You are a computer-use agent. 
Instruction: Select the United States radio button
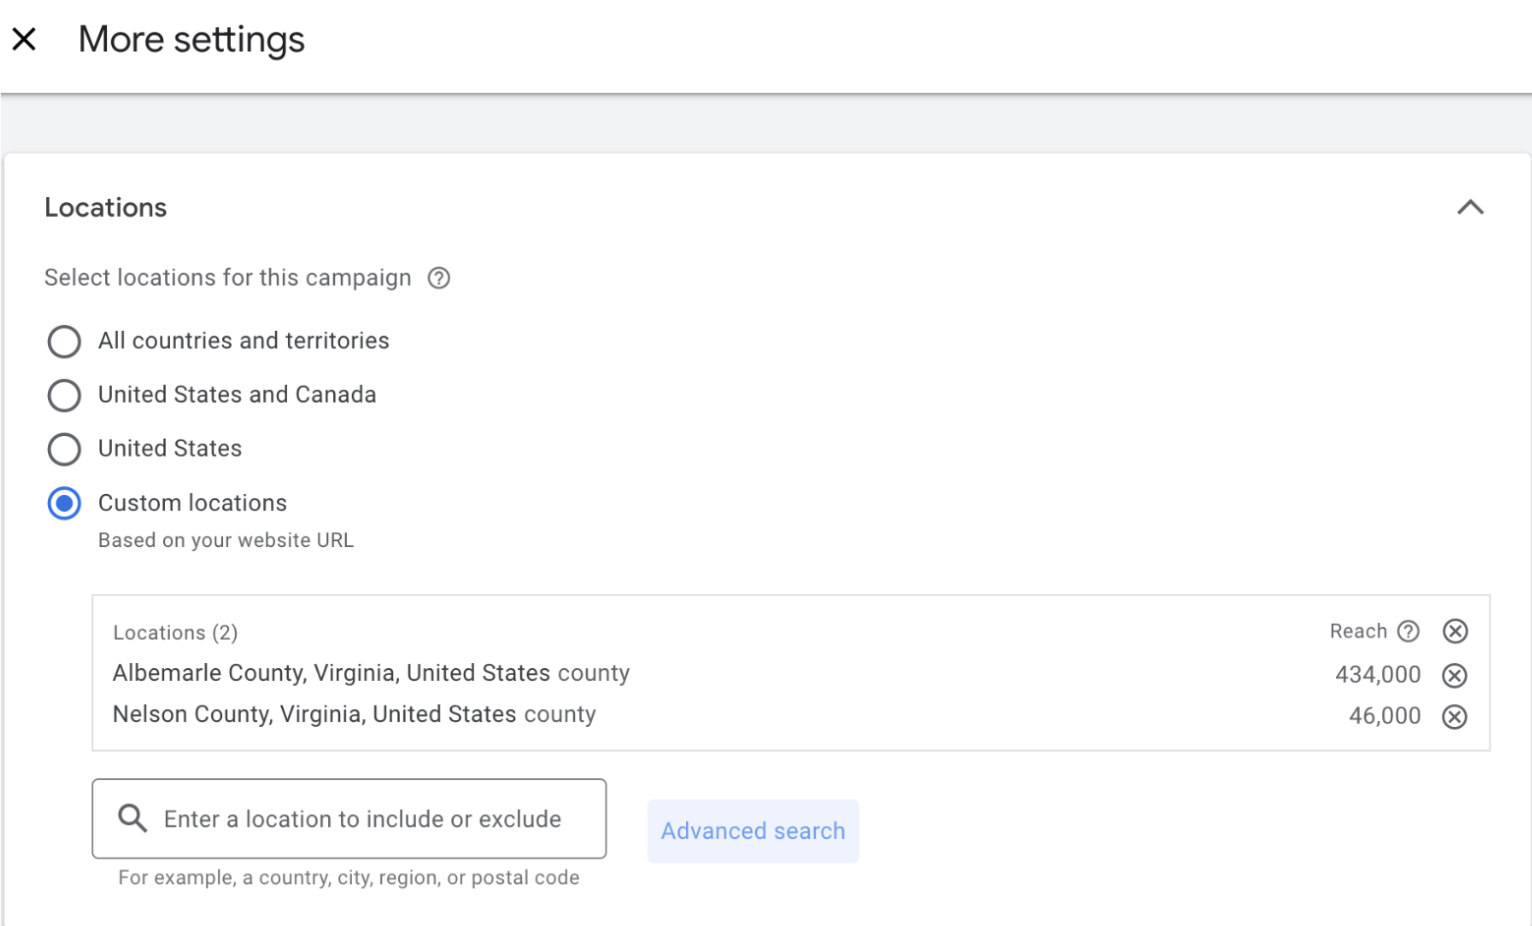(x=64, y=449)
